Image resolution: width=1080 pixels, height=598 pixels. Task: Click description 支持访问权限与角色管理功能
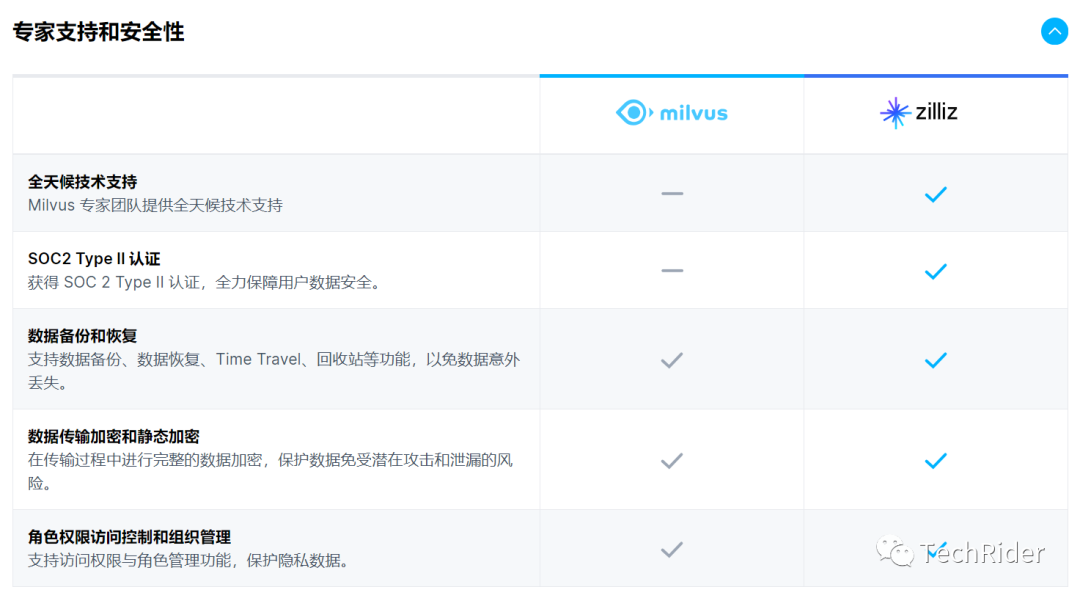coord(189,561)
